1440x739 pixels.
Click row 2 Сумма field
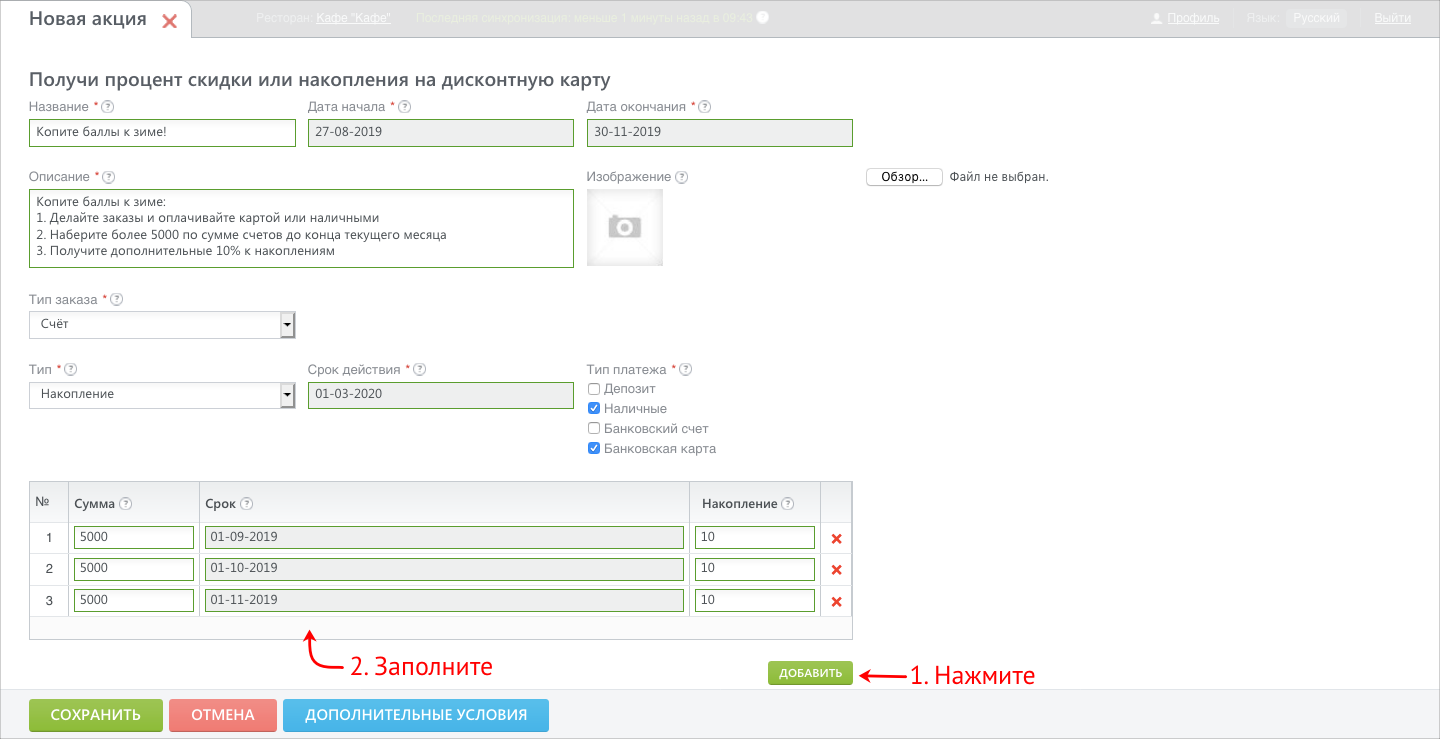tap(134, 569)
